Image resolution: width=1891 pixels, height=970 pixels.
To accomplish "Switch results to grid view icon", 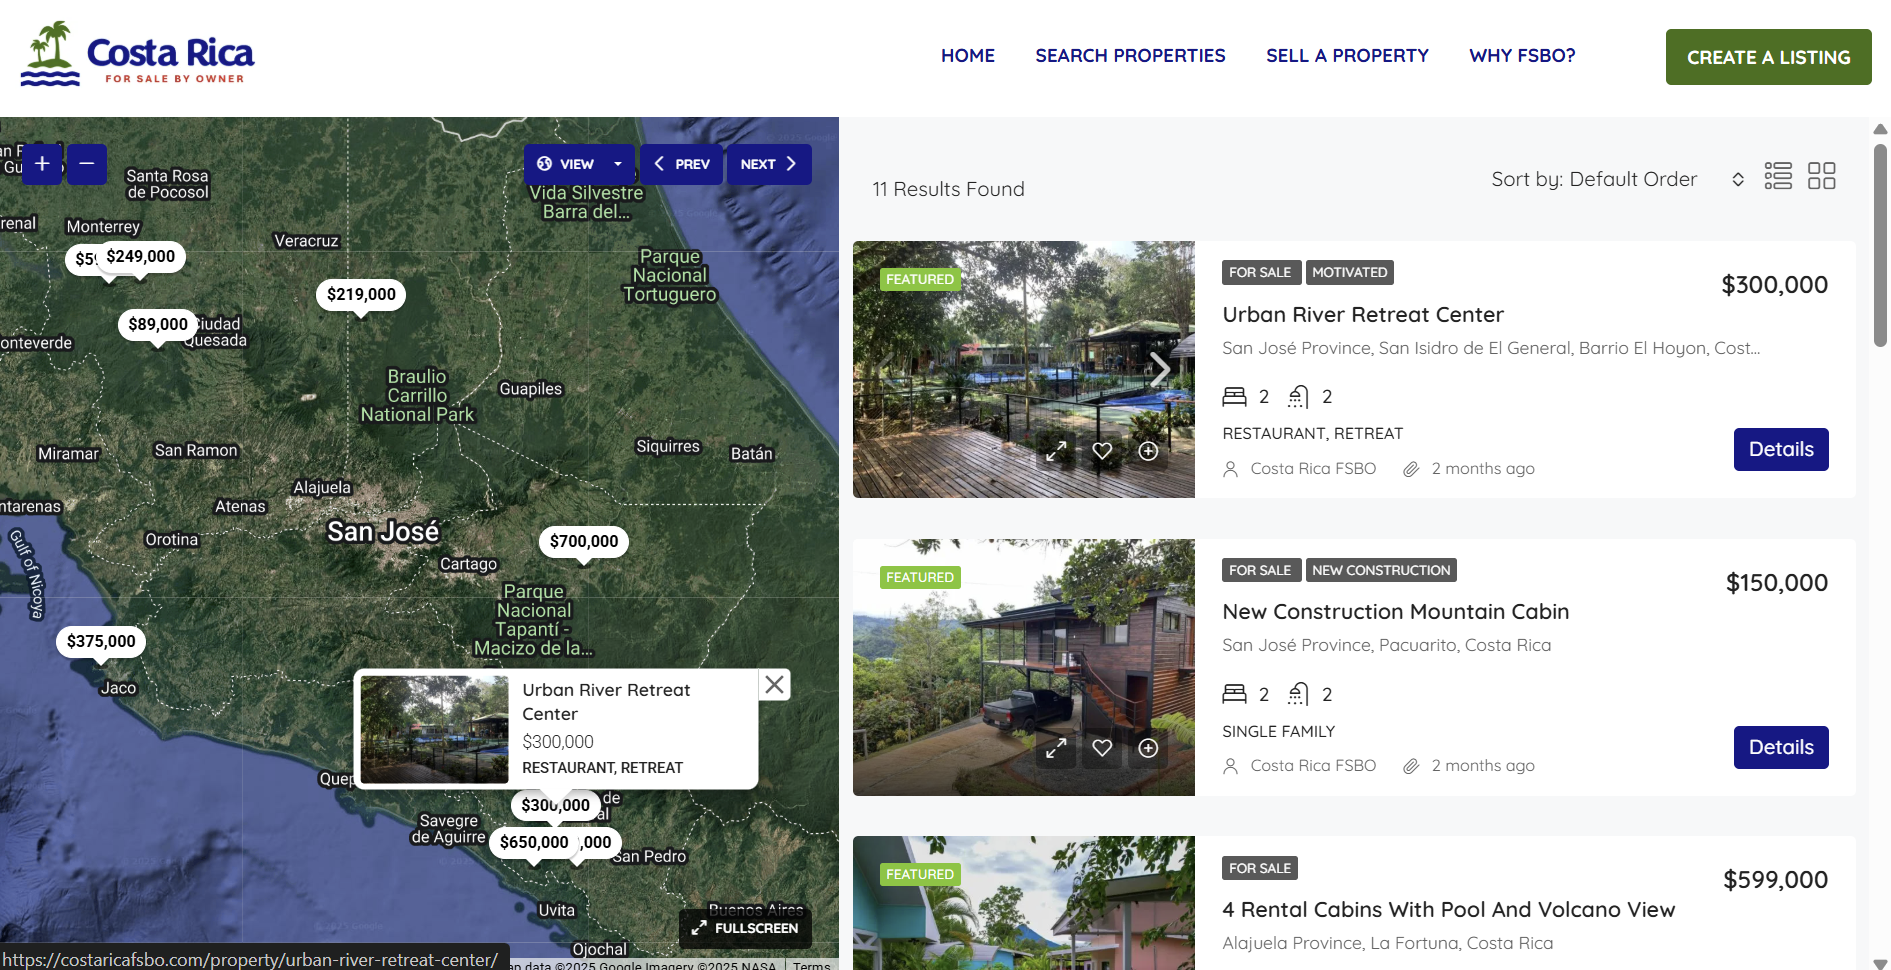I will pos(1822,176).
